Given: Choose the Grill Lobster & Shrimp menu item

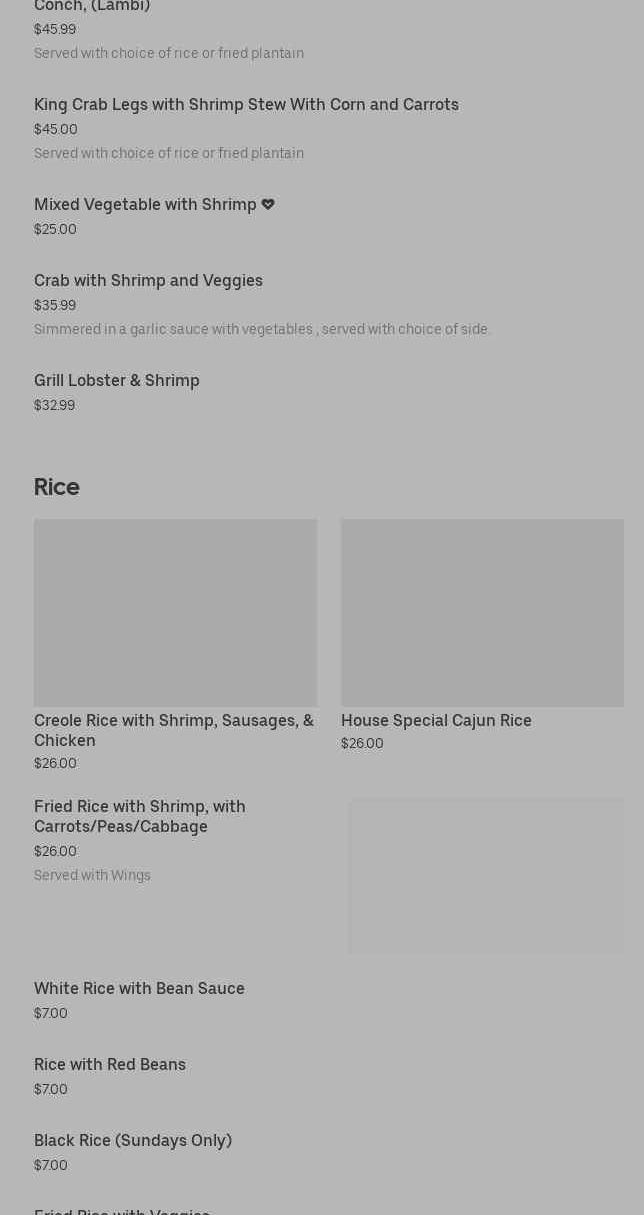Looking at the screenshot, I should [117, 381].
